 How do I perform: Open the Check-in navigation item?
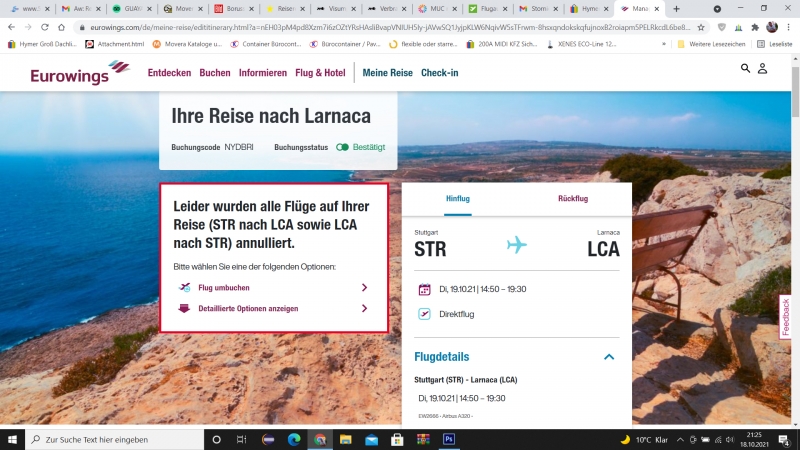click(x=439, y=73)
